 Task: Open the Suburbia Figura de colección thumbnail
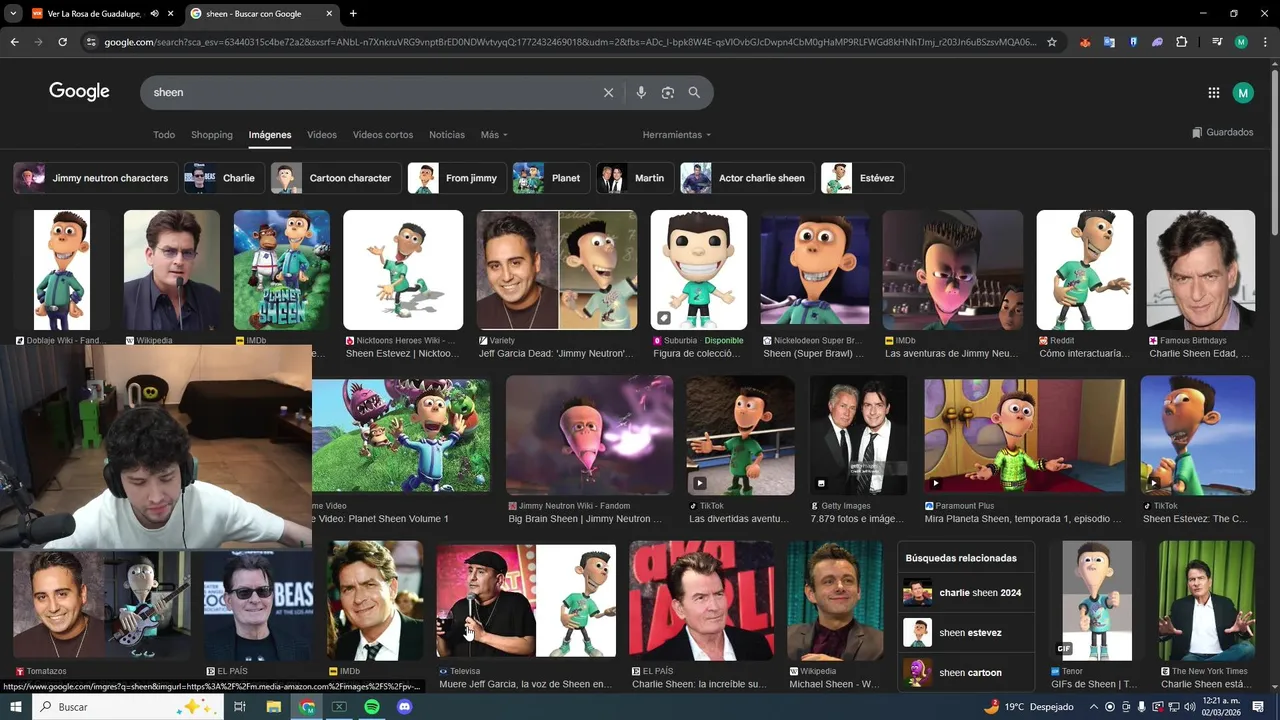click(699, 270)
